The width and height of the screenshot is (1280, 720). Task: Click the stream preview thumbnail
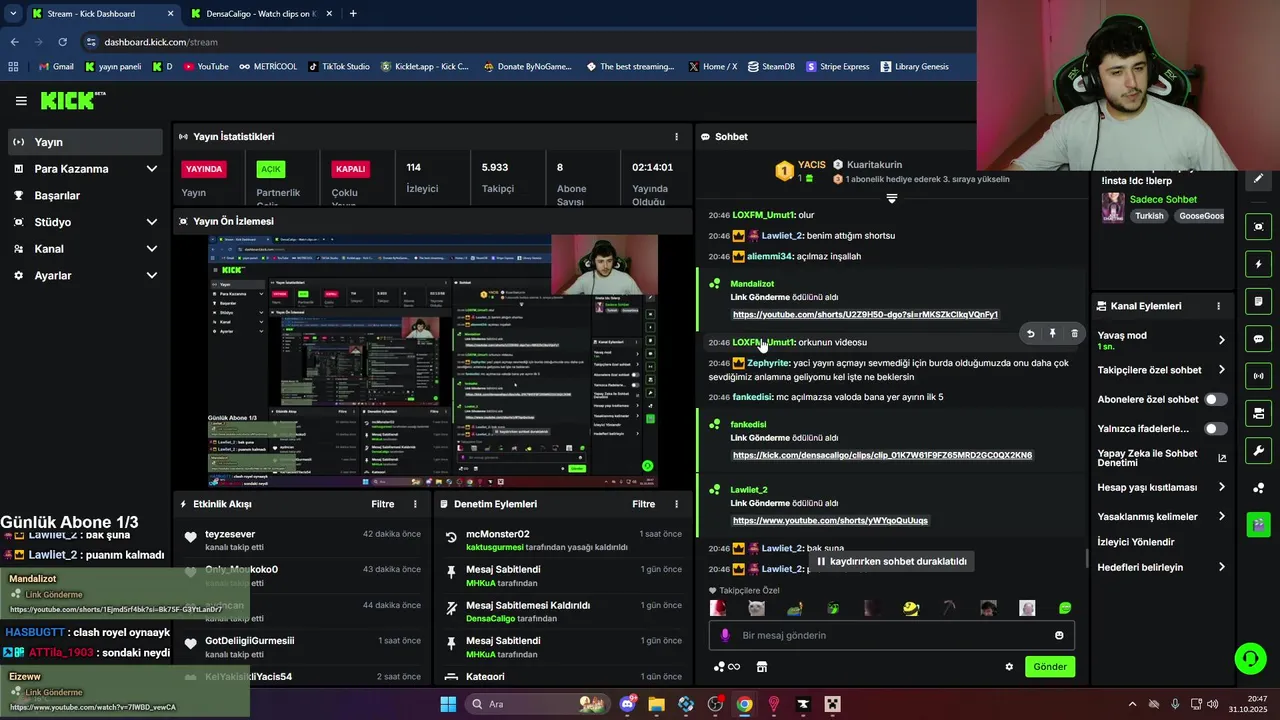(x=433, y=361)
